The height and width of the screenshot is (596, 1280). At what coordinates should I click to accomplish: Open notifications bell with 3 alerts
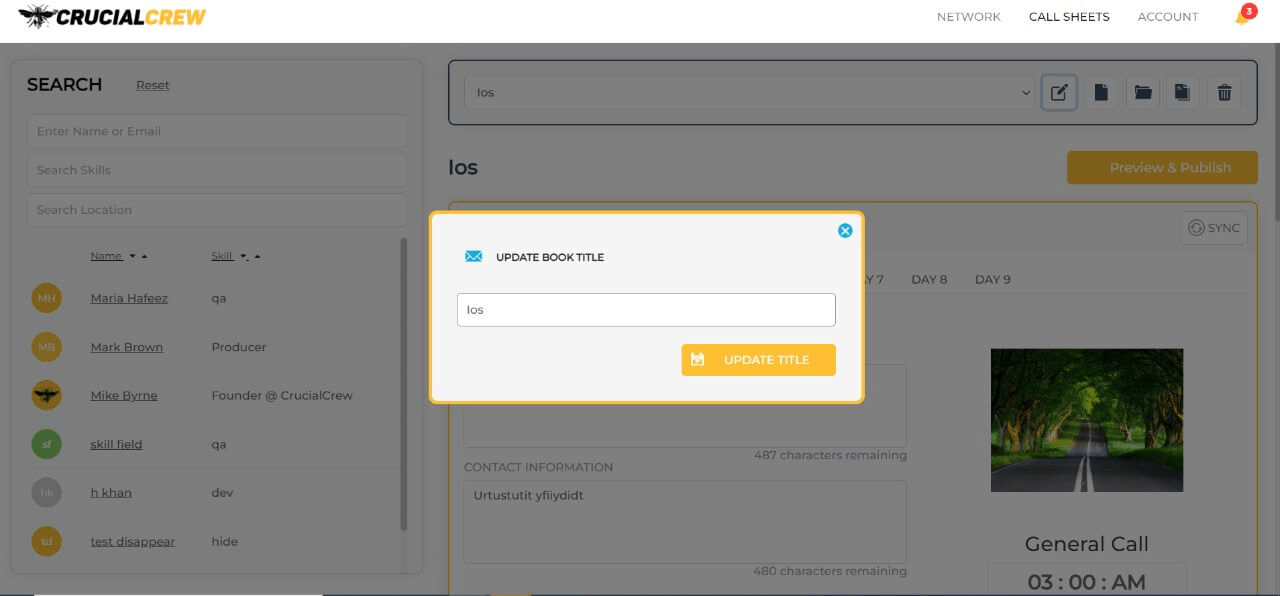(1242, 17)
